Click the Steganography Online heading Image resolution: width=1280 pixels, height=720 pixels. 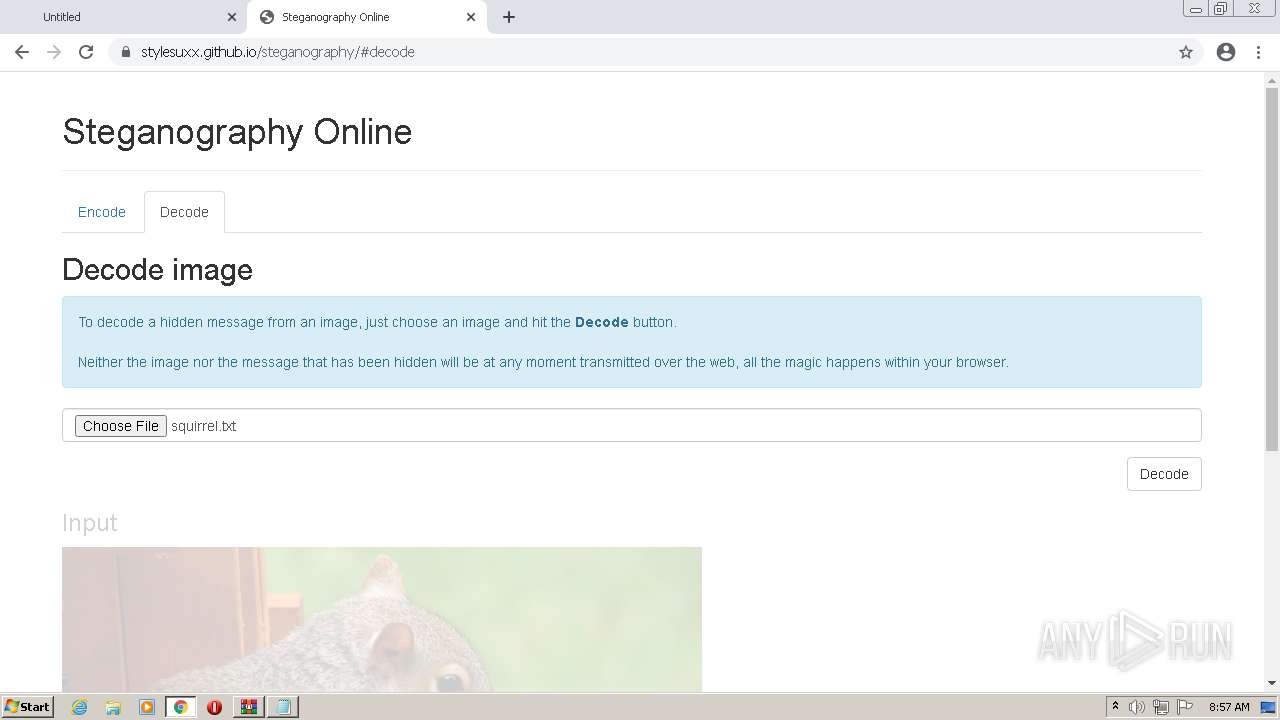click(237, 132)
